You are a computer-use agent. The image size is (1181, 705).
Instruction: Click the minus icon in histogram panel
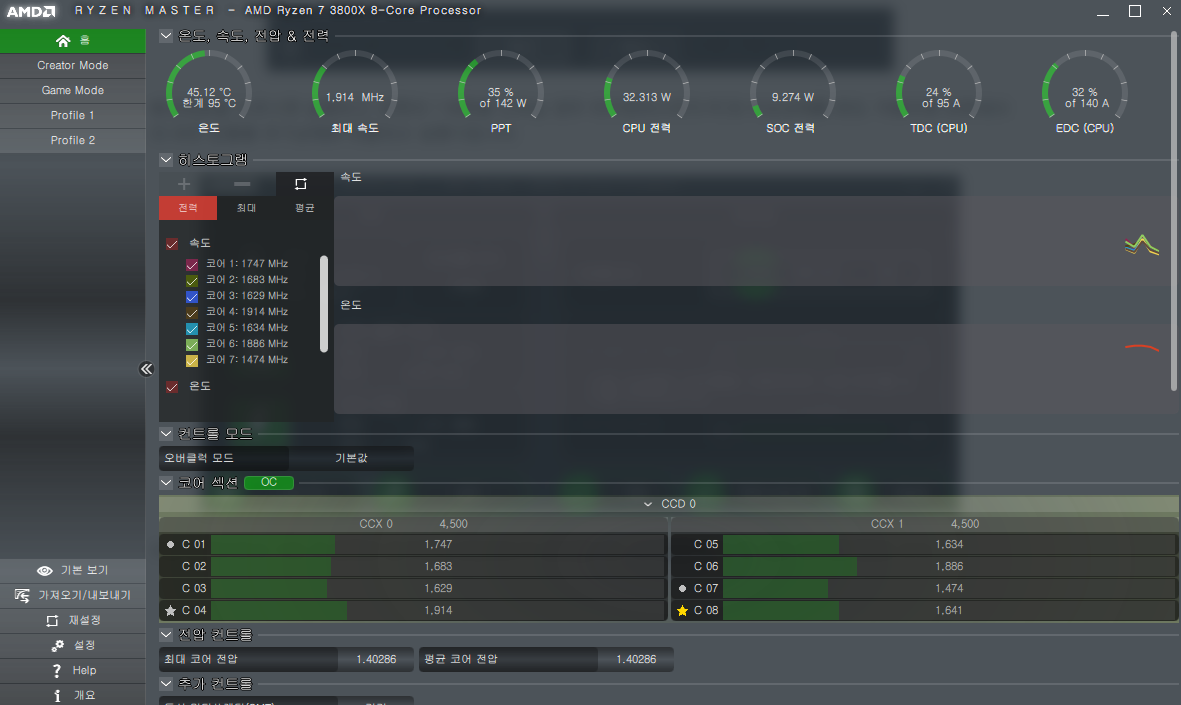242,184
